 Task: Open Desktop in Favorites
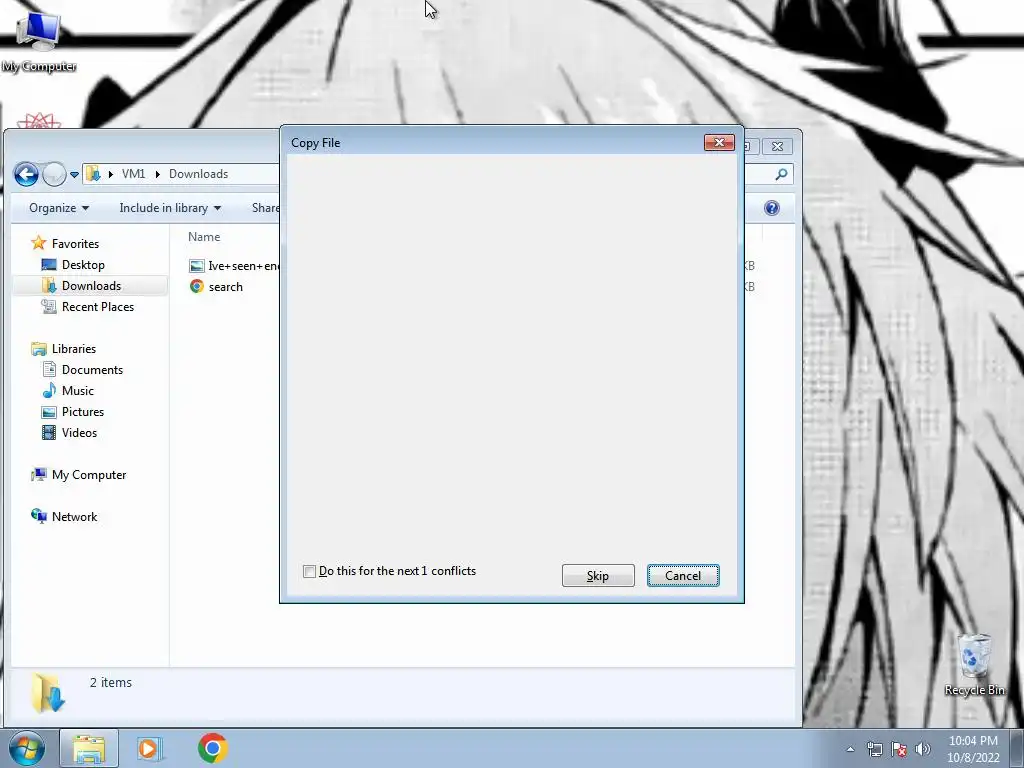click(83, 264)
